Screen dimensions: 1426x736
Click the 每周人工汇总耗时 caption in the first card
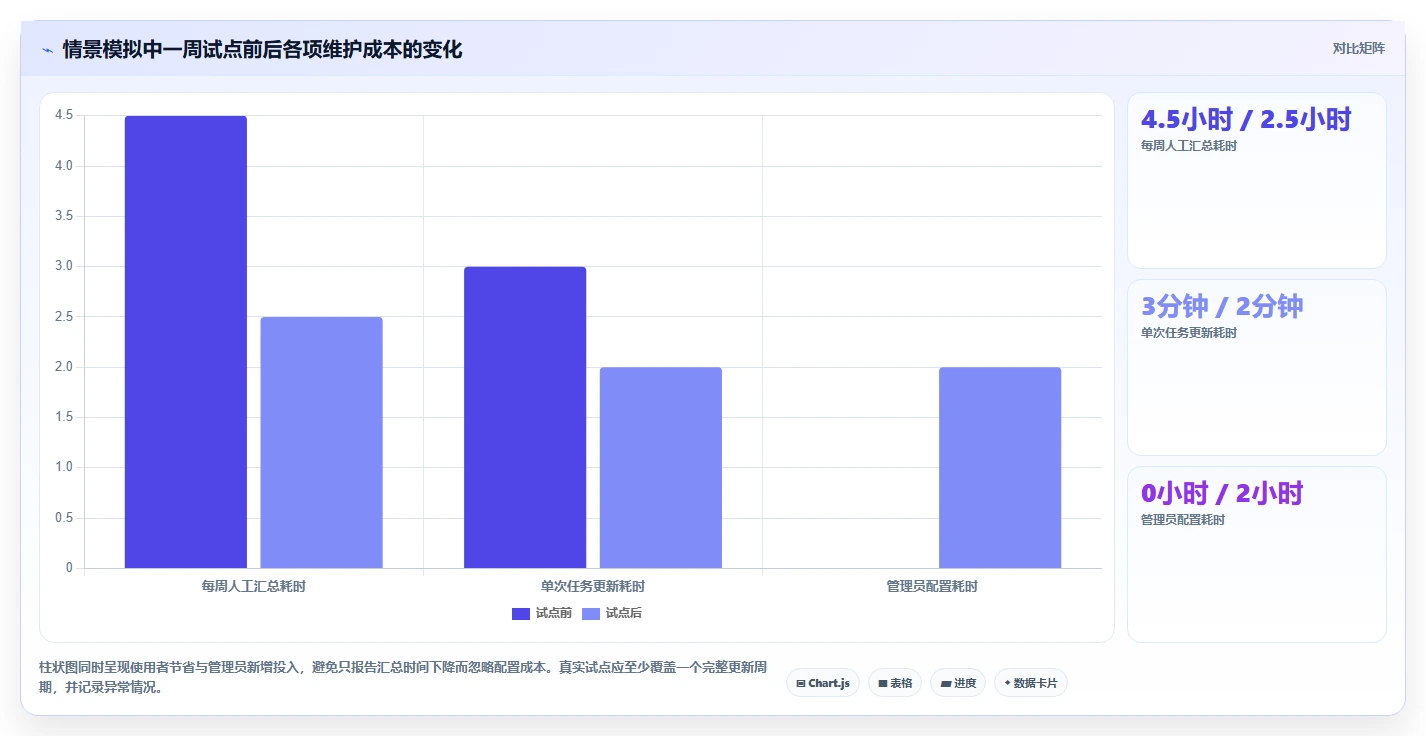tap(1189, 146)
